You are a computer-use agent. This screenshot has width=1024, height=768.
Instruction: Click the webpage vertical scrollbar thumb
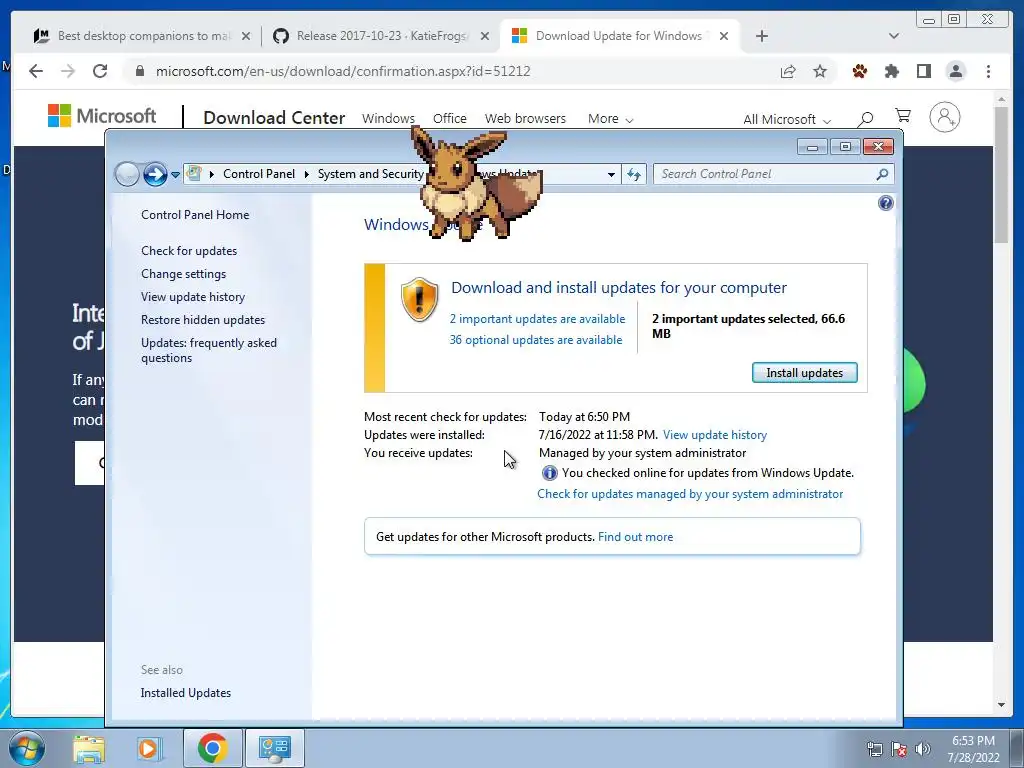tap(1001, 174)
